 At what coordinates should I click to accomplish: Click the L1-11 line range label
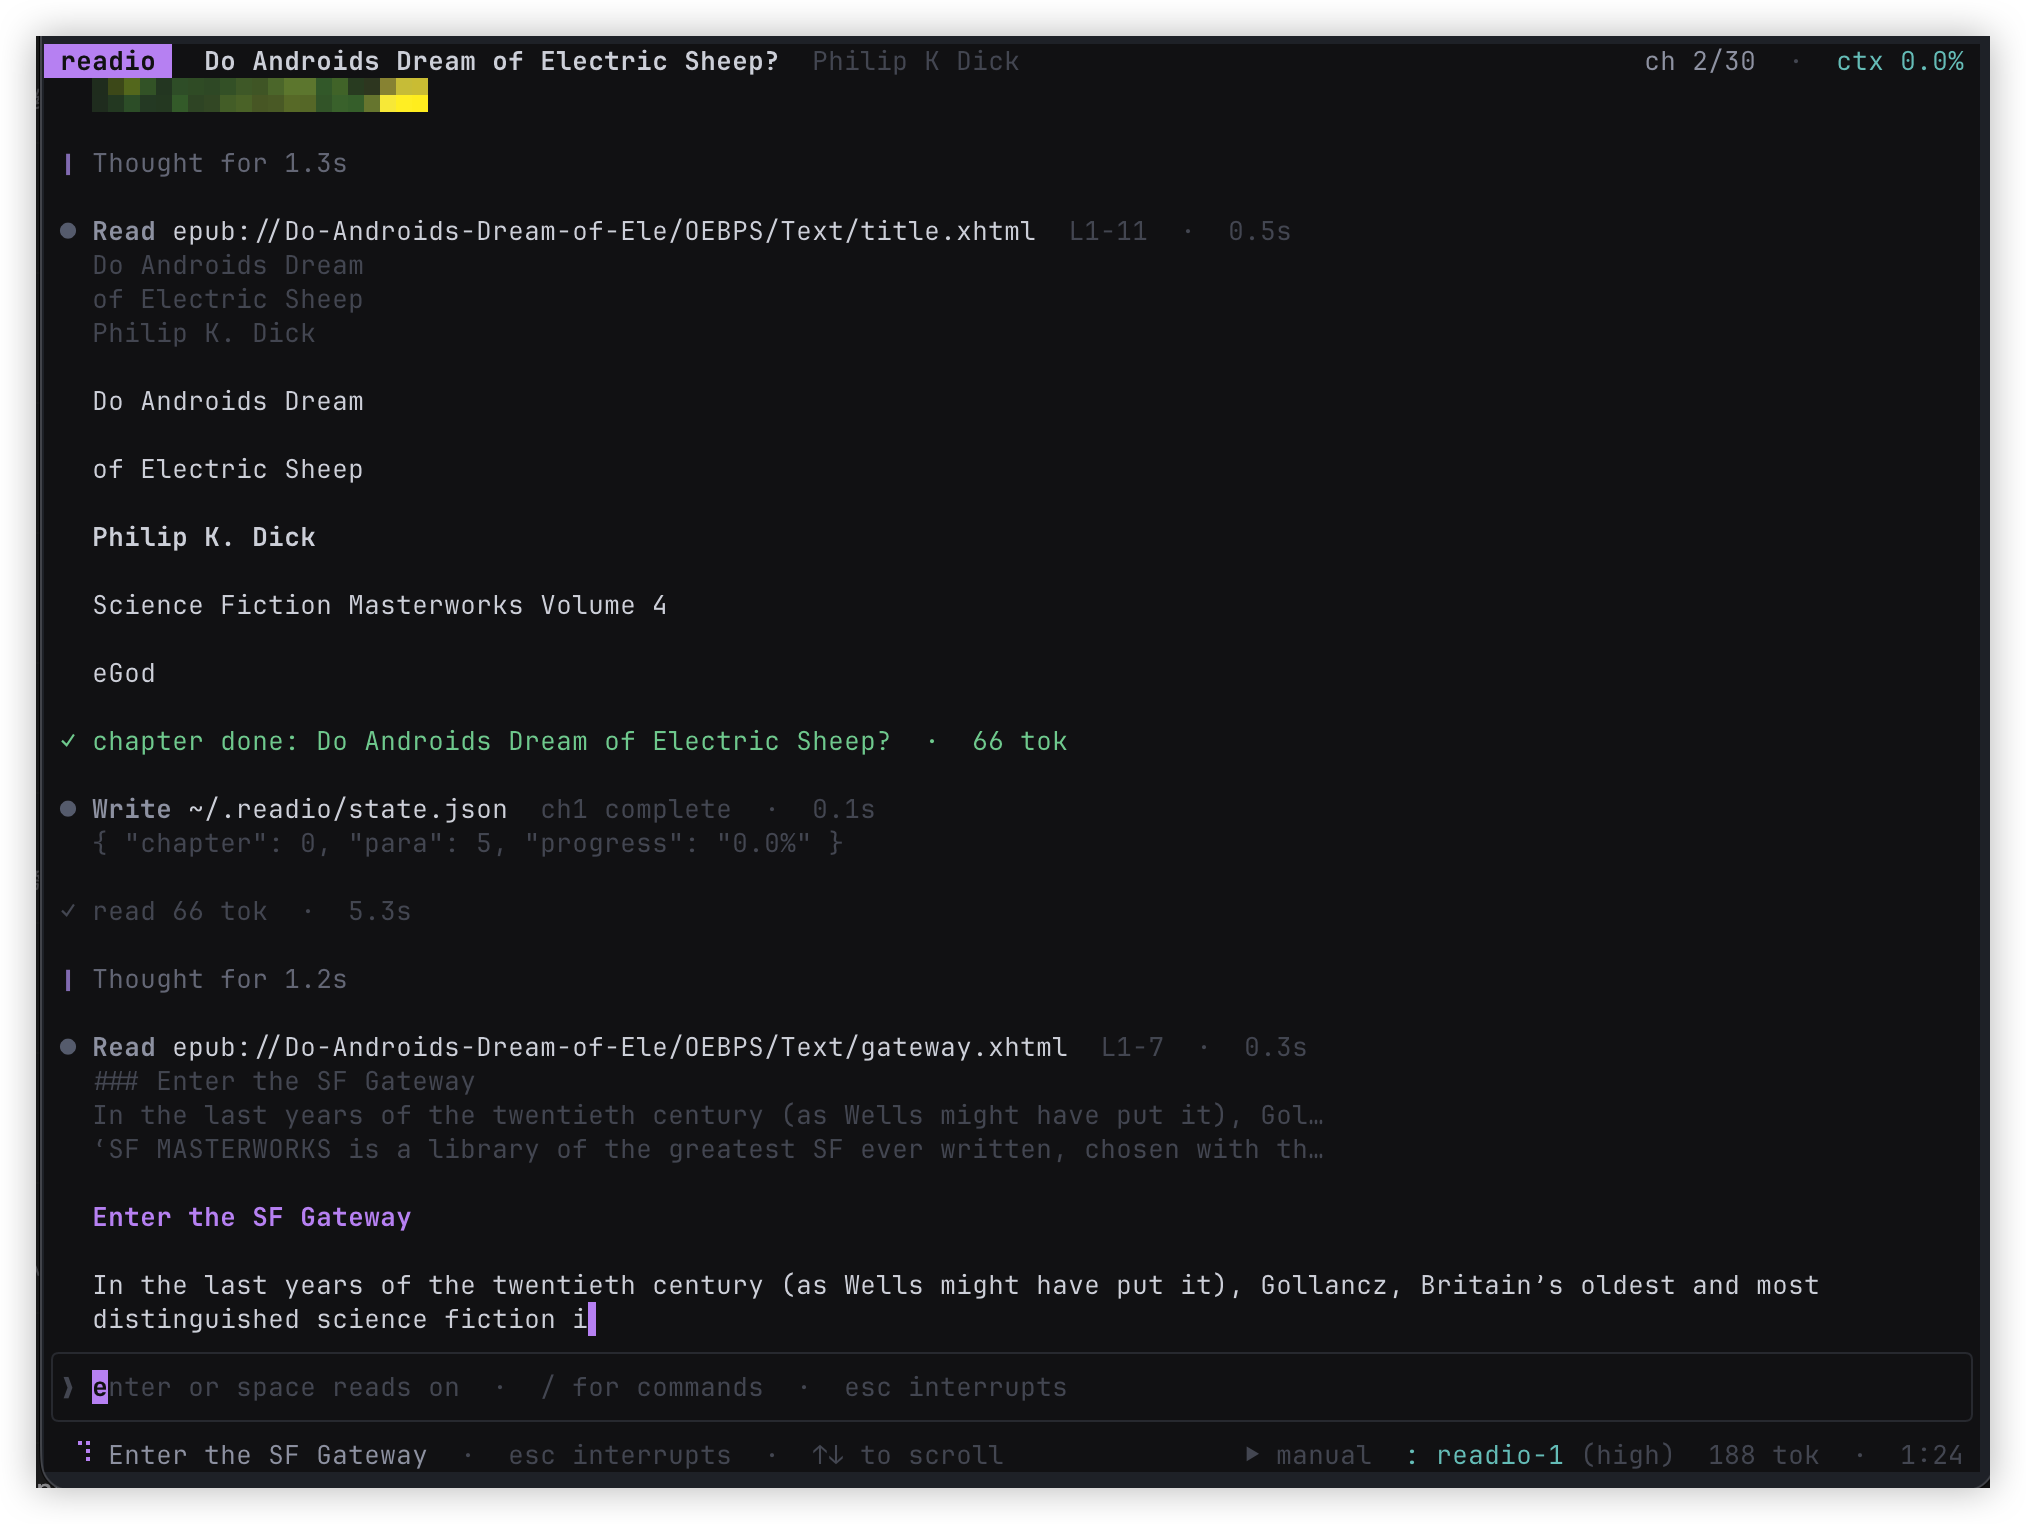coord(1107,231)
